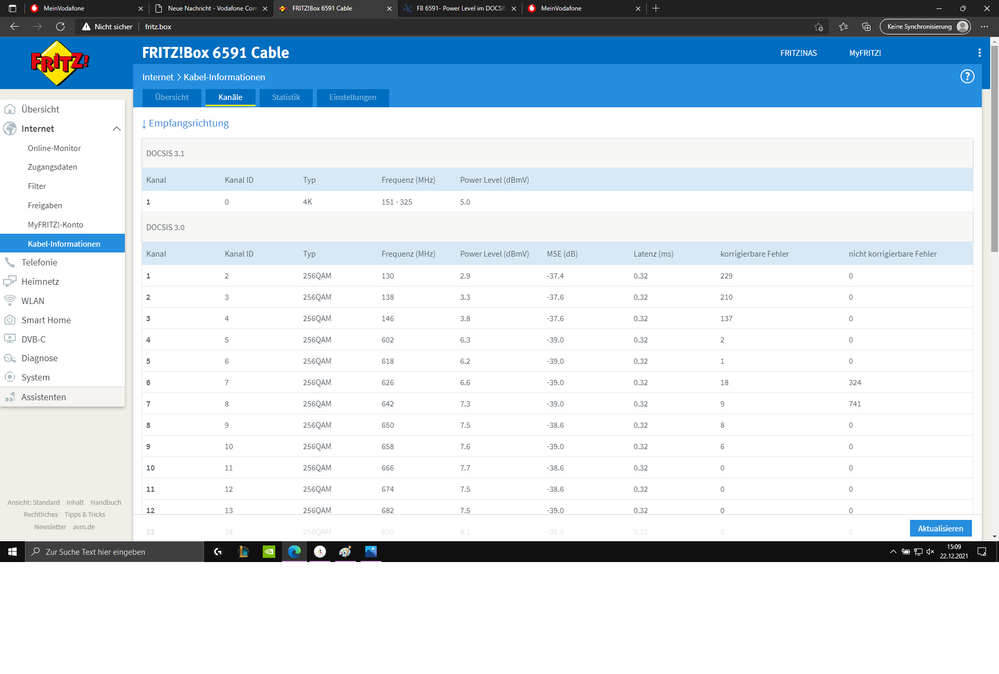Screen dimensions: 999x674
Task: Click the browser address bar showing fritz.box
Action: 440,27
